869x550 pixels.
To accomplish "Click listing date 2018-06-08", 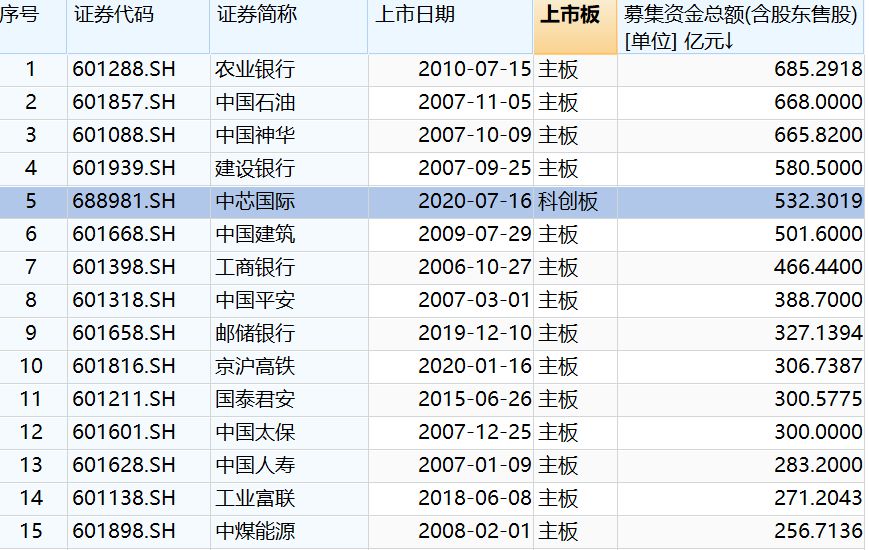I will coord(451,498).
